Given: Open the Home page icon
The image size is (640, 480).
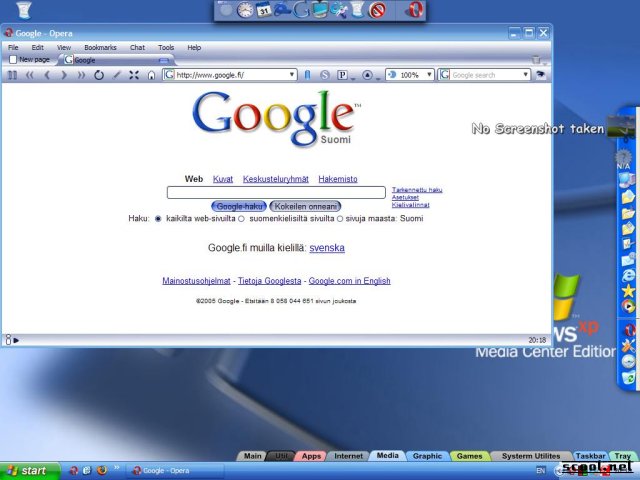Looking at the screenshot, I should [x=151, y=75].
